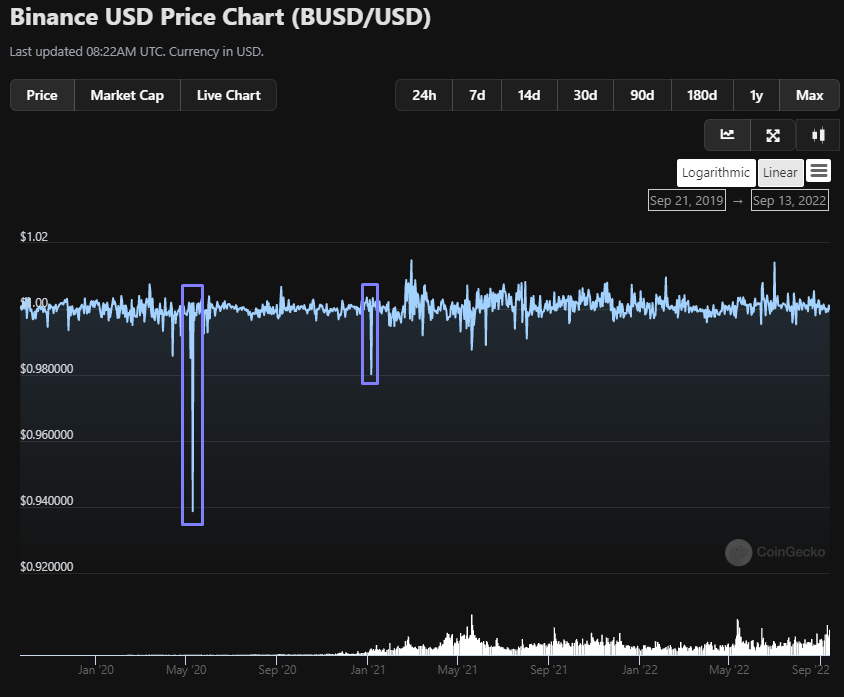Select the 24h time range

424,95
